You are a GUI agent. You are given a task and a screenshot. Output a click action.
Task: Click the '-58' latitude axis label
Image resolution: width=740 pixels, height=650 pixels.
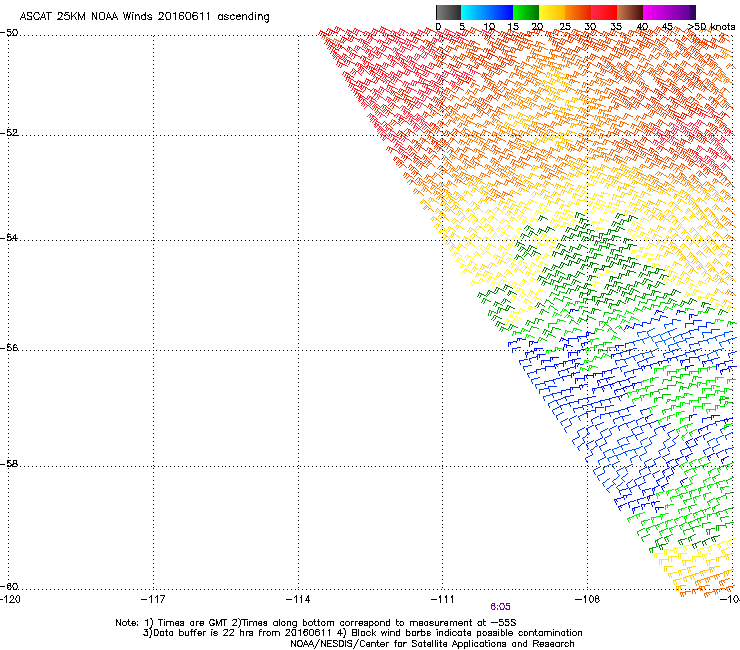(x=9, y=464)
